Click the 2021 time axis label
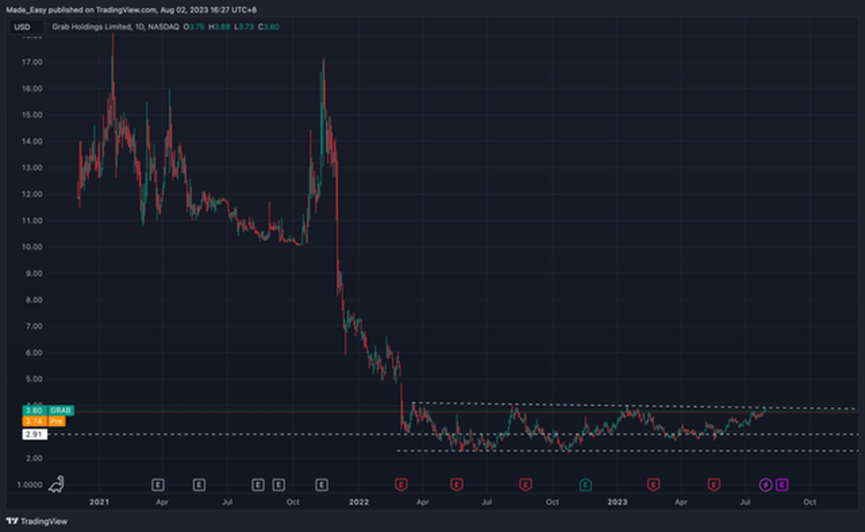The height and width of the screenshot is (532, 865). click(99, 502)
